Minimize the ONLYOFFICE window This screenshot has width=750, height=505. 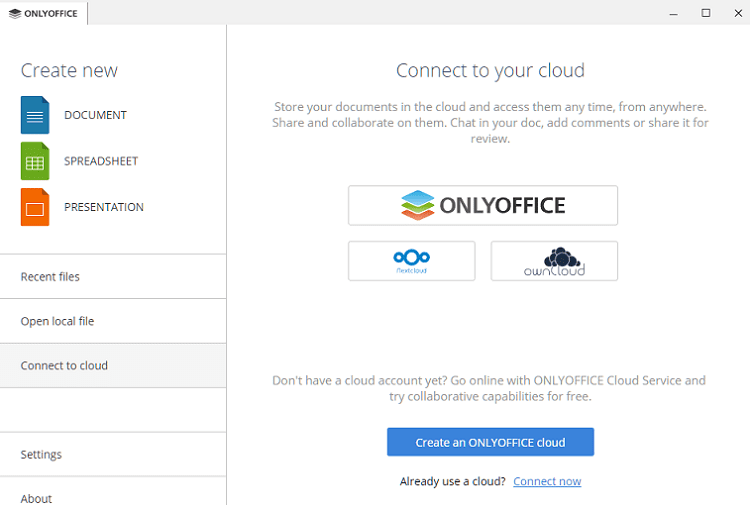coord(673,13)
